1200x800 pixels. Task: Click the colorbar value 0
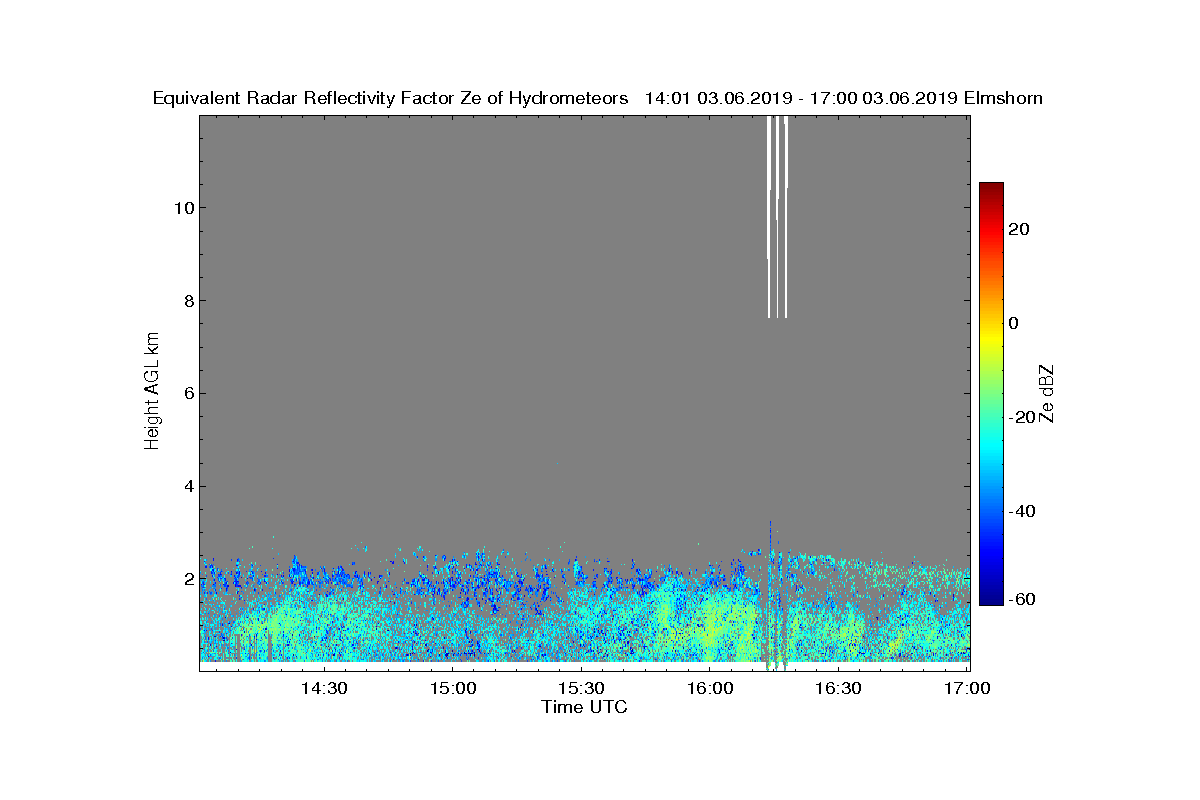click(x=1015, y=323)
